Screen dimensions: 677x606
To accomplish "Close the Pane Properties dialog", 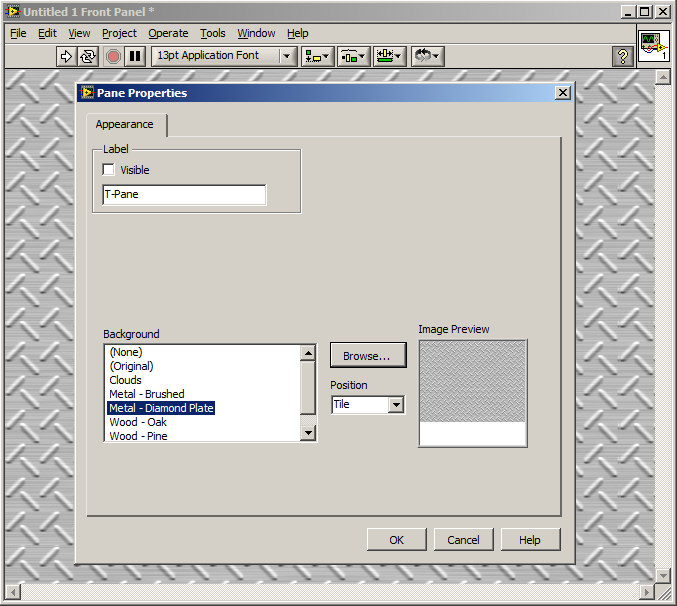I will click(563, 93).
